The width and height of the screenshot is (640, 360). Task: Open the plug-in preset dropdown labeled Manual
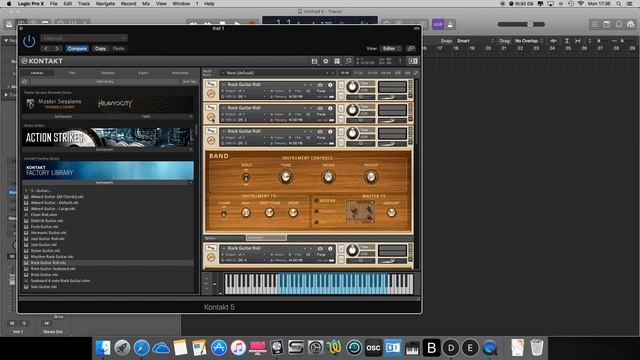tap(84, 38)
